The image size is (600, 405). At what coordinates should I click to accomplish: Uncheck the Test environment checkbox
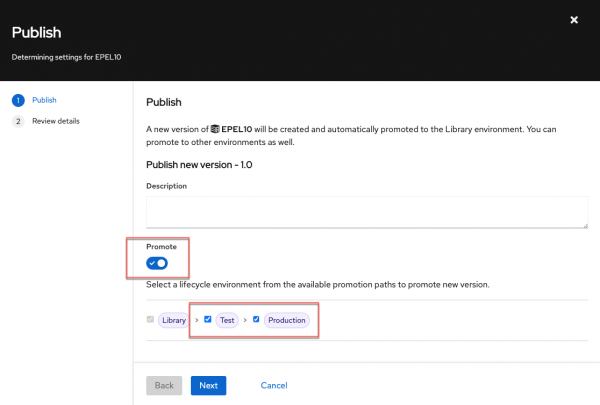[x=208, y=319]
